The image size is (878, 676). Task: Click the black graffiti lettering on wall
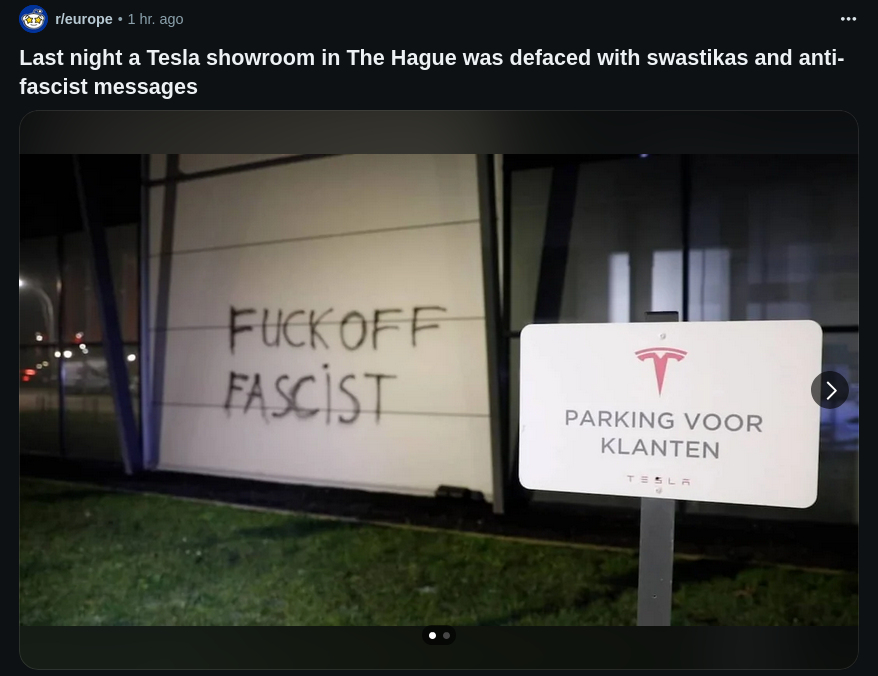point(334,364)
